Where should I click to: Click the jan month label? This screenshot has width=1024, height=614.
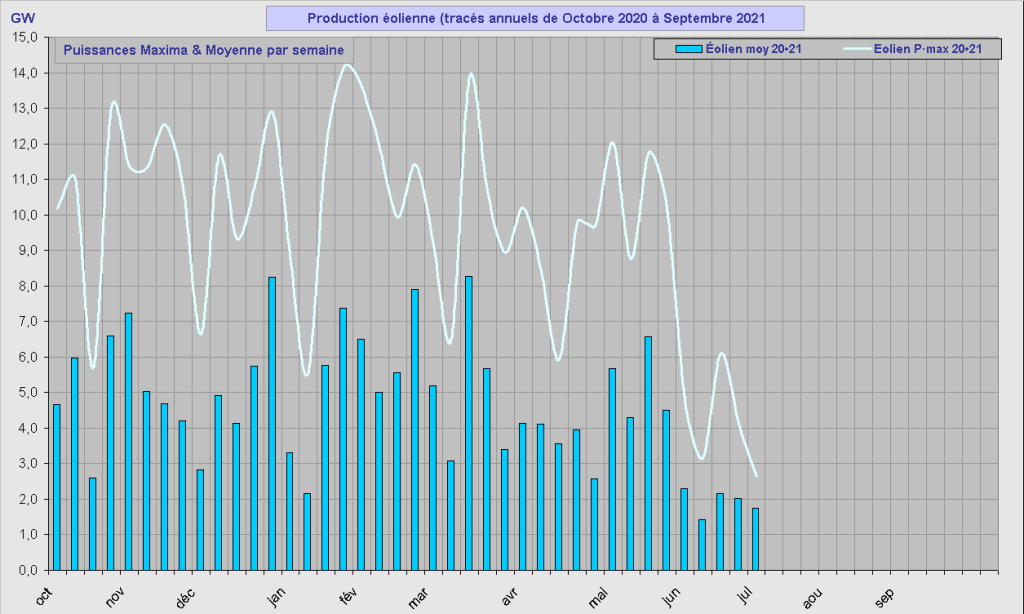tap(275, 597)
